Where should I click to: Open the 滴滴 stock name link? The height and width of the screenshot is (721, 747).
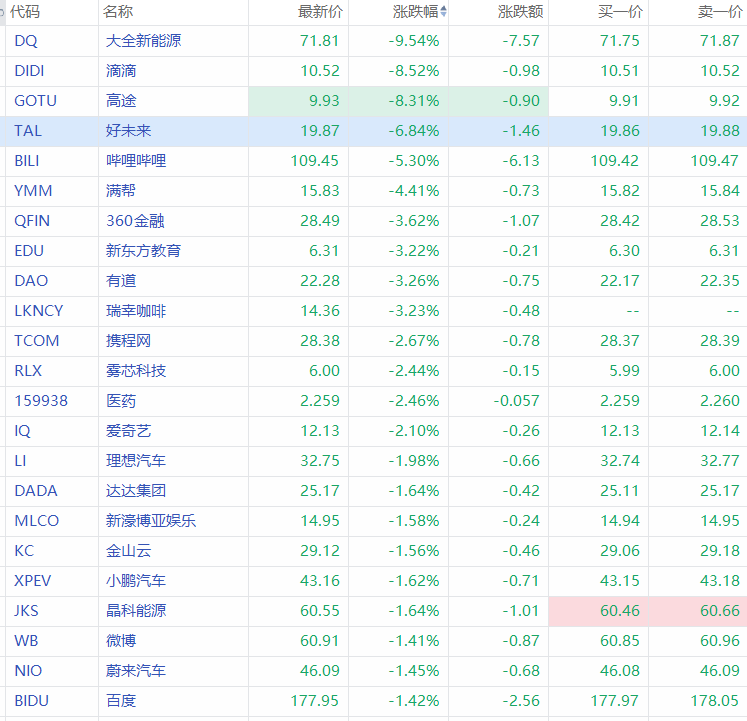click(x=122, y=71)
